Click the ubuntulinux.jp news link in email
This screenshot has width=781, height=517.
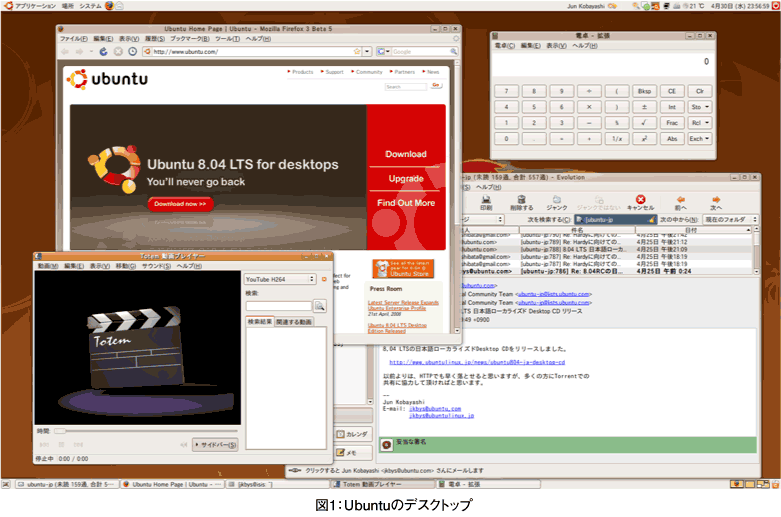[x=477, y=362]
